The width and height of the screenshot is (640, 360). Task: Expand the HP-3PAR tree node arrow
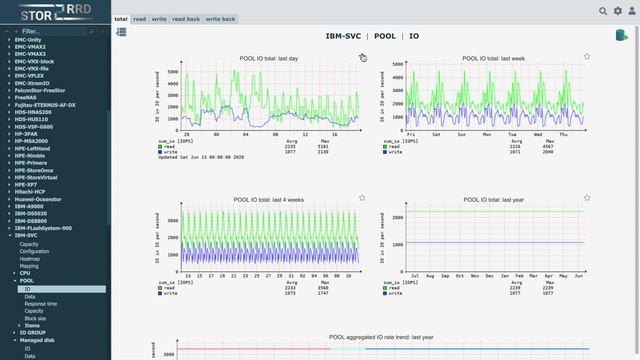9,134
